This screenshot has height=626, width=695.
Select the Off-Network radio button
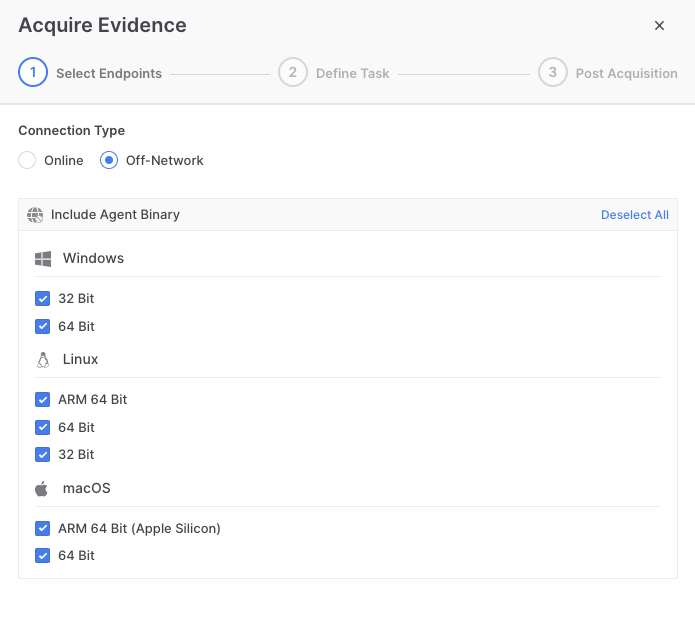109,160
